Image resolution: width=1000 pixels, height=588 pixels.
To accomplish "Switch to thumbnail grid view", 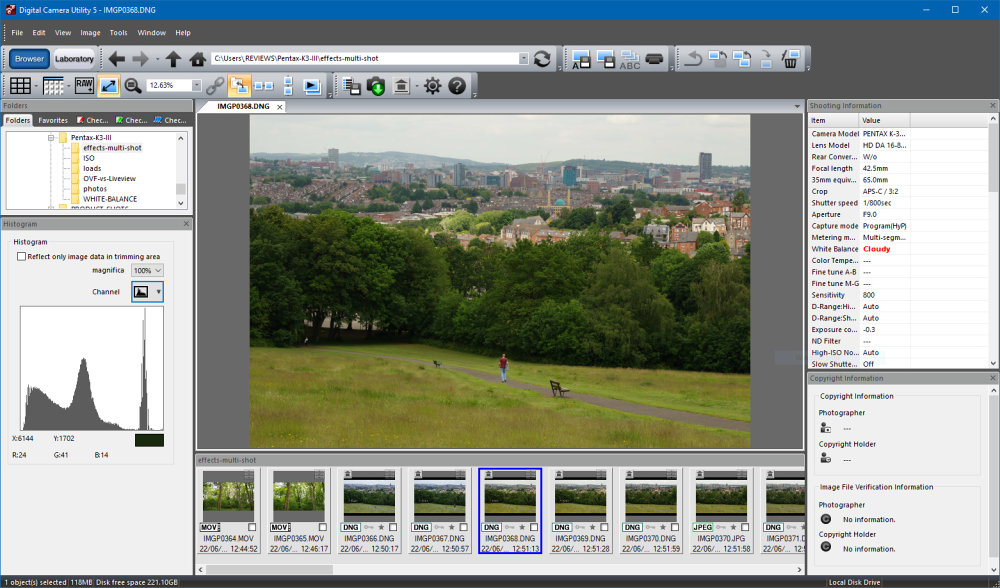I will tap(20, 85).
